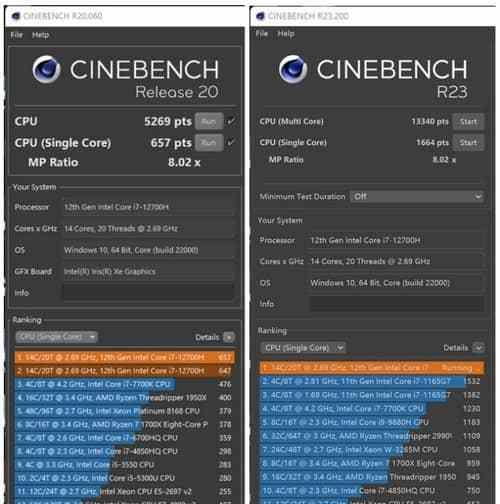Select R20 ranking row 4 AMD Ryzen Threadripper 1950X

point(125,398)
